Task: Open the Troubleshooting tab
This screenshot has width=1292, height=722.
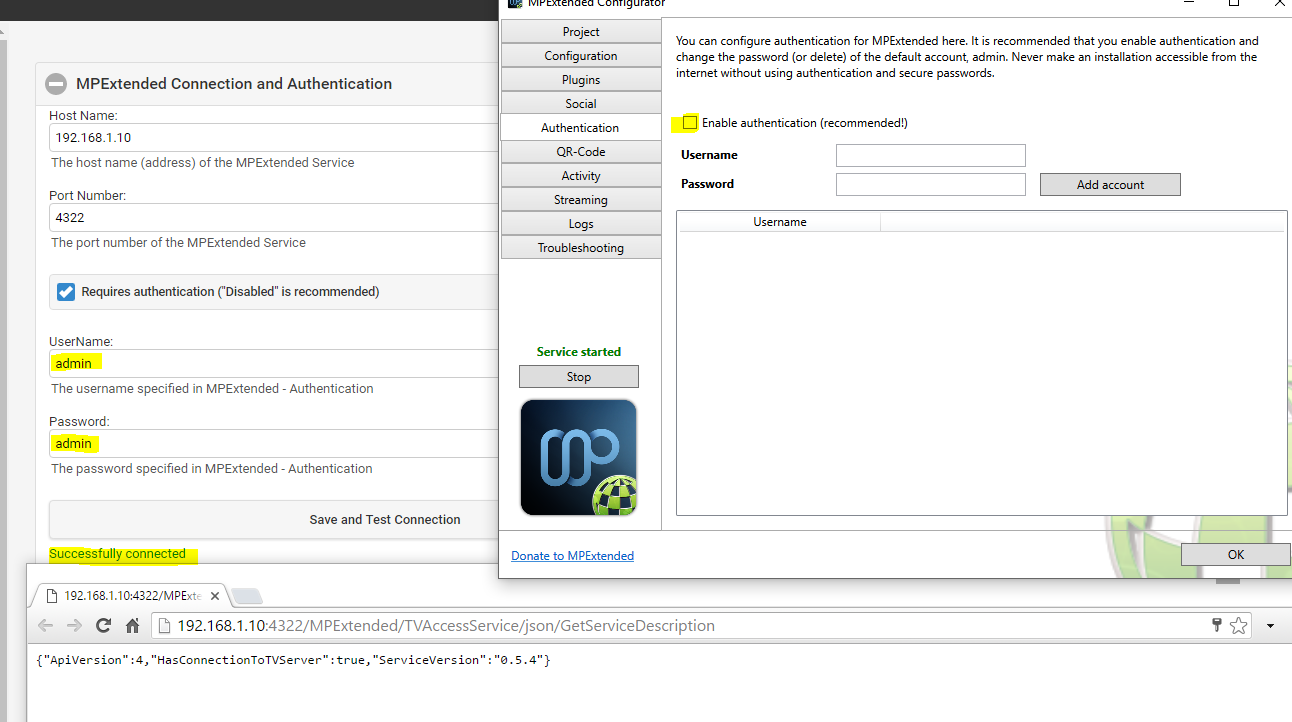Action: point(581,248)
